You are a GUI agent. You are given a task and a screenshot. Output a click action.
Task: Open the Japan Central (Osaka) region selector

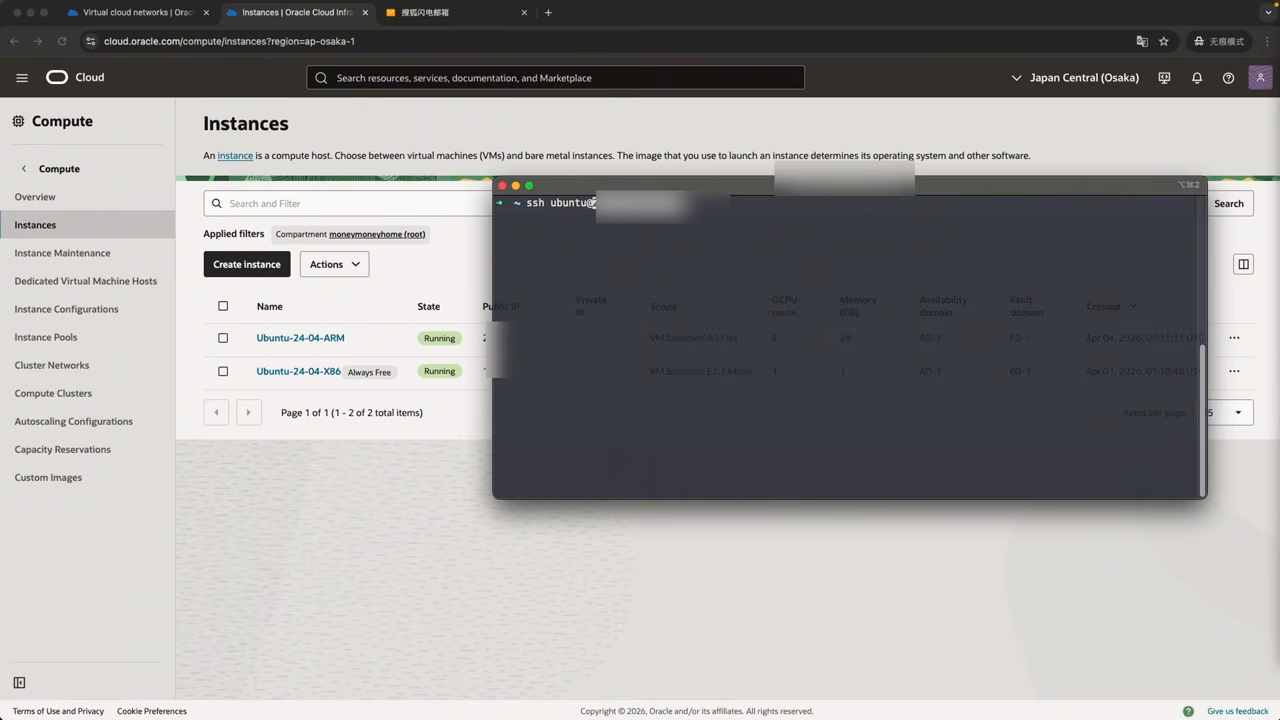click(x=1075, y=77)
